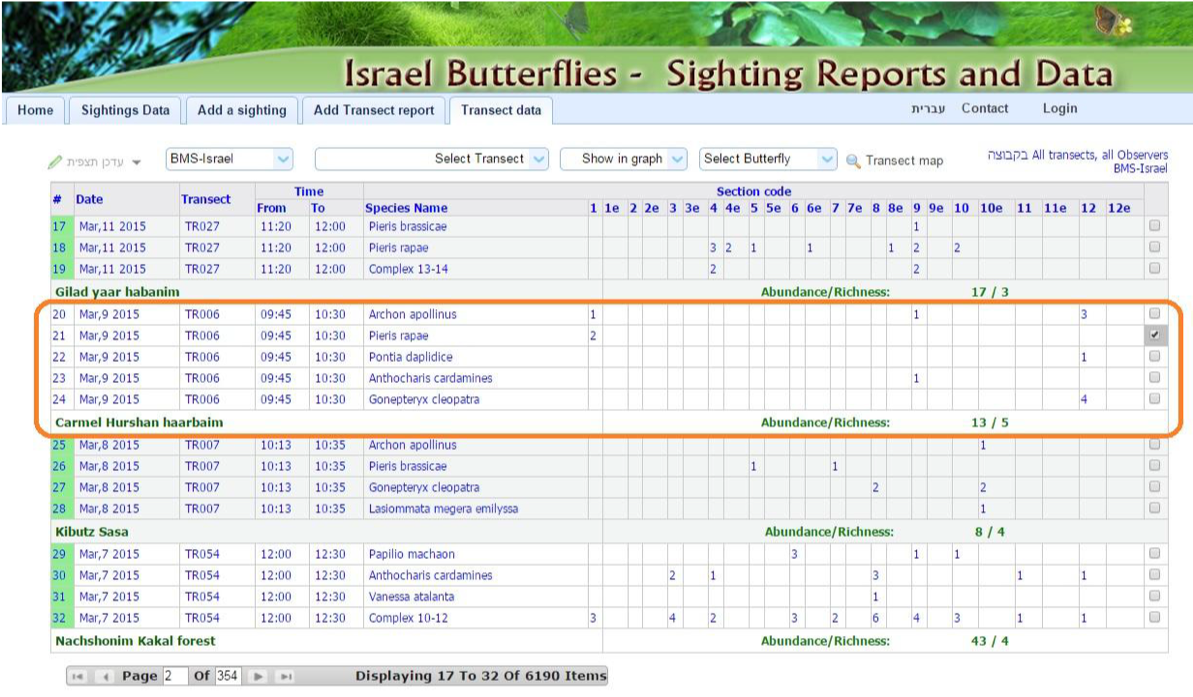
Task: Go to the next page of results
Action: pyautogui.click(x=258, y=675)
